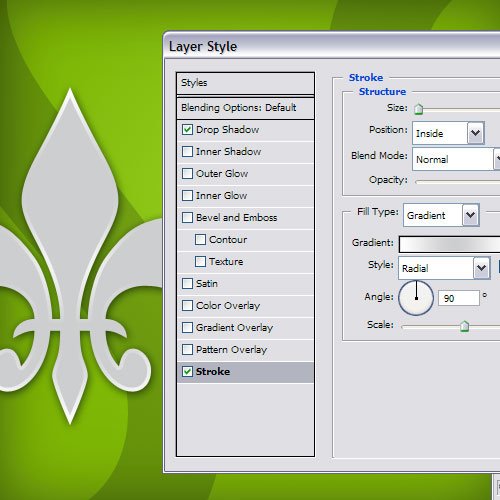Tick the Texture sub-option checkbox
This screenshot has width=500, height=500.
click(200, 262)
